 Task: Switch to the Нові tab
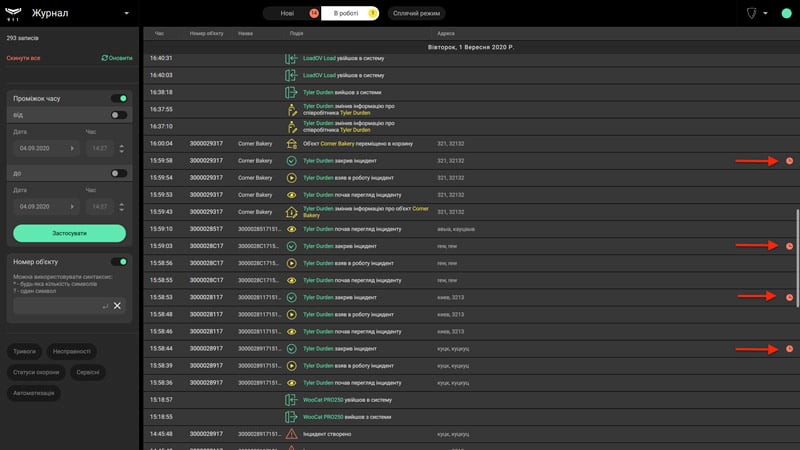(292, 13)
